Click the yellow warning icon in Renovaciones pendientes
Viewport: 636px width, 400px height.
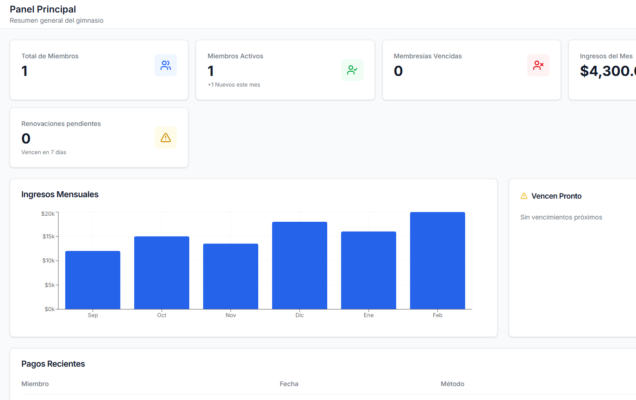pos(165,137)
